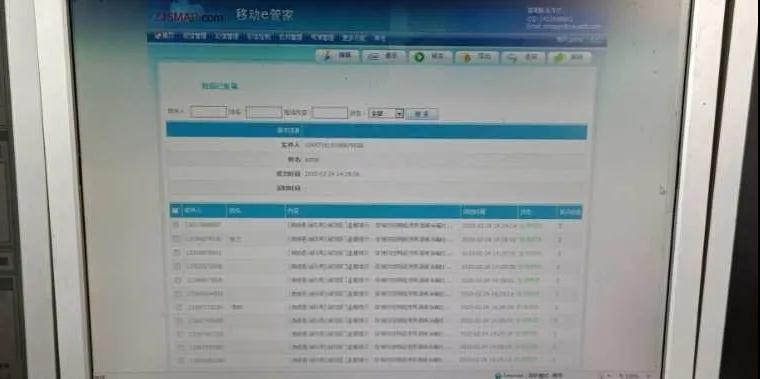Click the toolbar button with the green refresh icon

[x=570, y=58]
